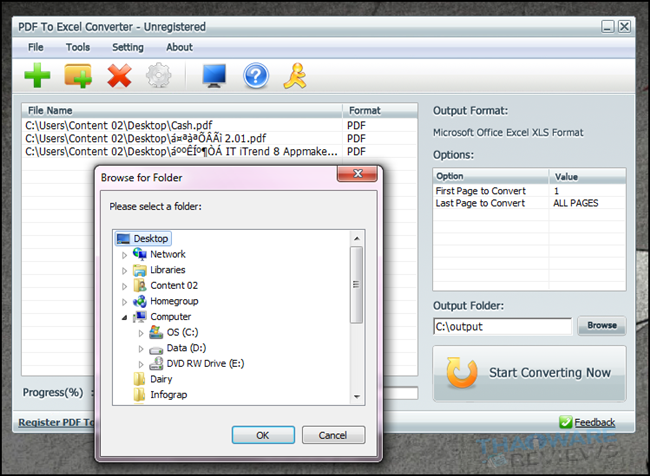This screenshot has height=476, width=650.
Task: Click the ALL PAGES value cell
Action: tap(576, 203)
